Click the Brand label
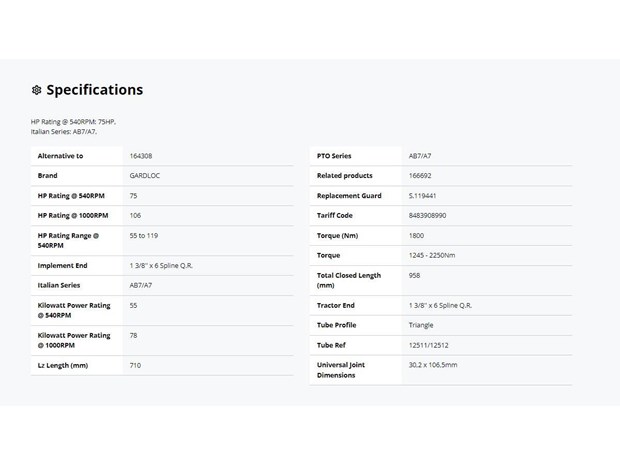This screenshot has width=620, height=465. pyautogui.click(x=47, y=176)
